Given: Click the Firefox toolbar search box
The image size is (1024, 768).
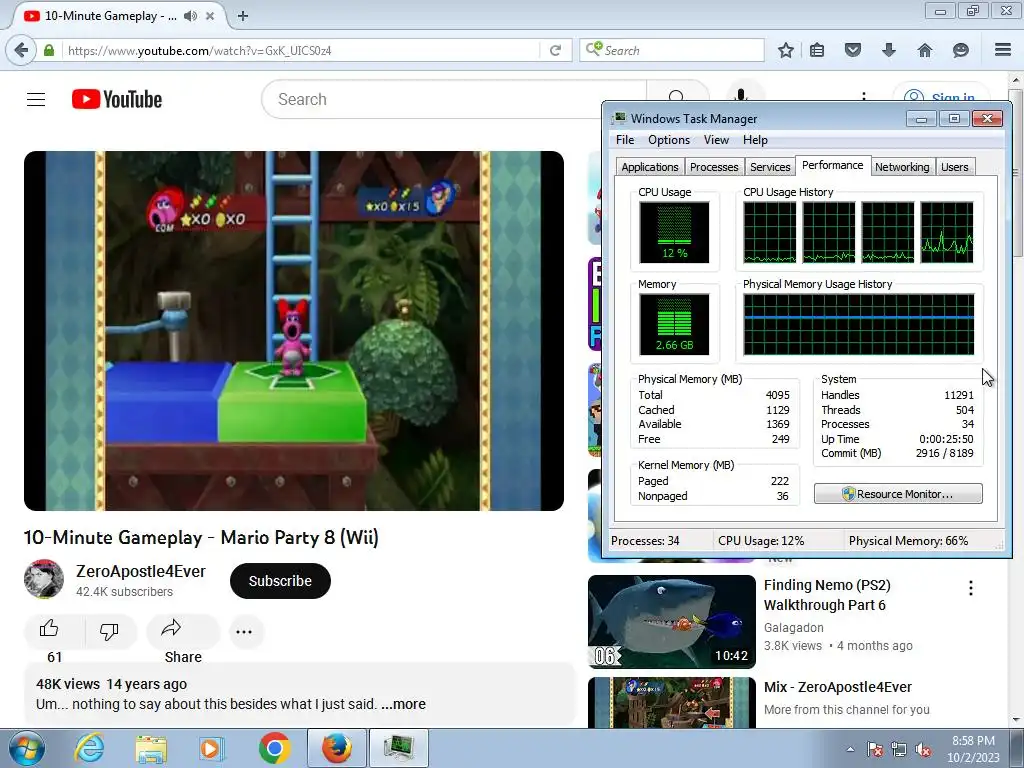Looking at the screenshot, I should pos(672,50).
